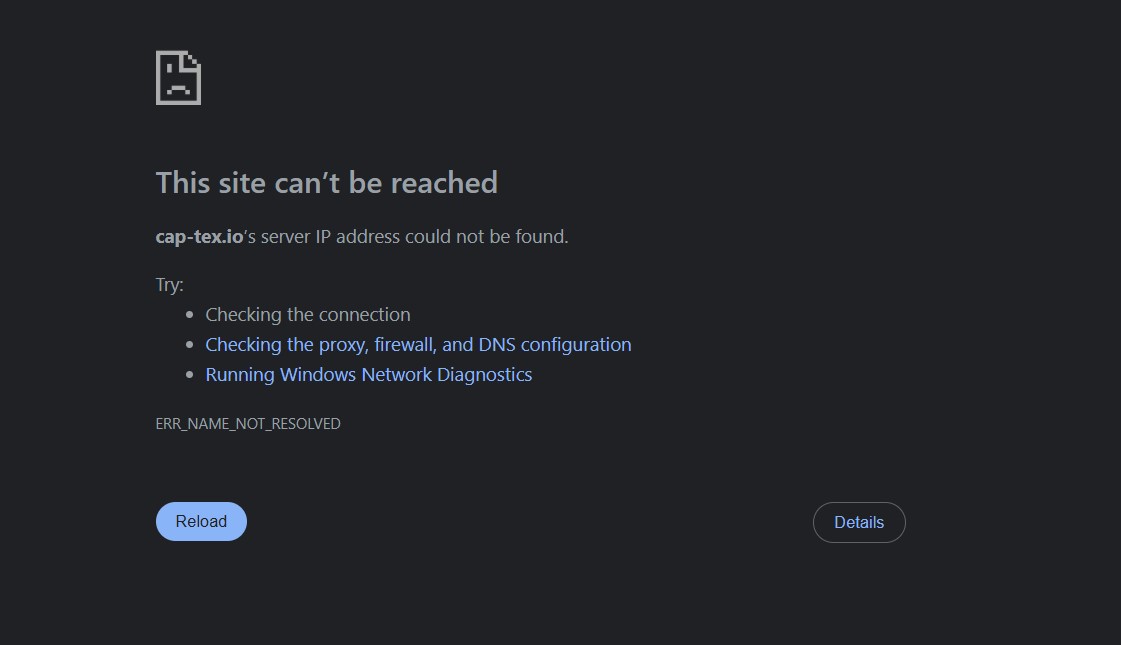The width and height of the screenshot is (1121, 645).
Task: Click the folded corner of the page icon
Action: point(191,60)
